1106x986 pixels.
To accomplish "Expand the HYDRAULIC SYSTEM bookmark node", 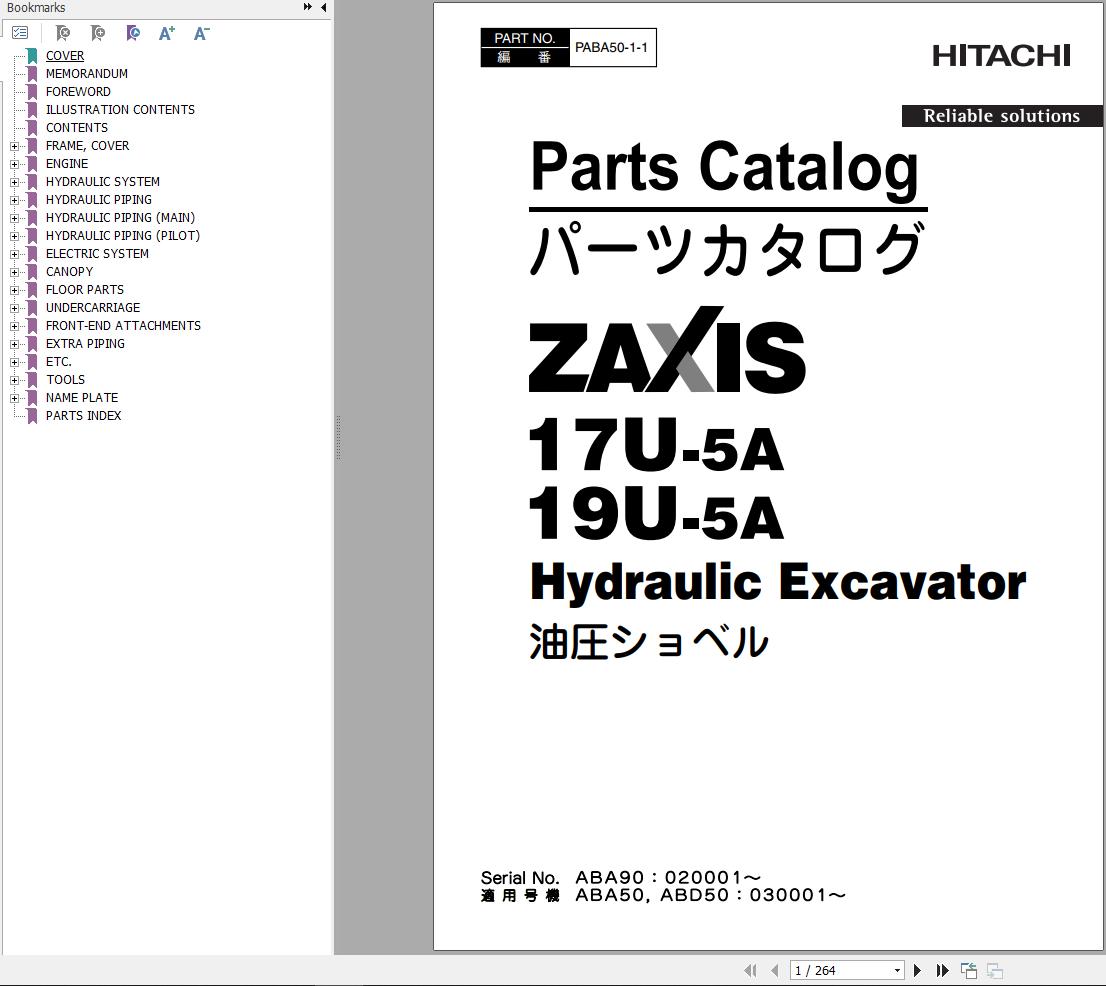I will [x=14, y=182].
